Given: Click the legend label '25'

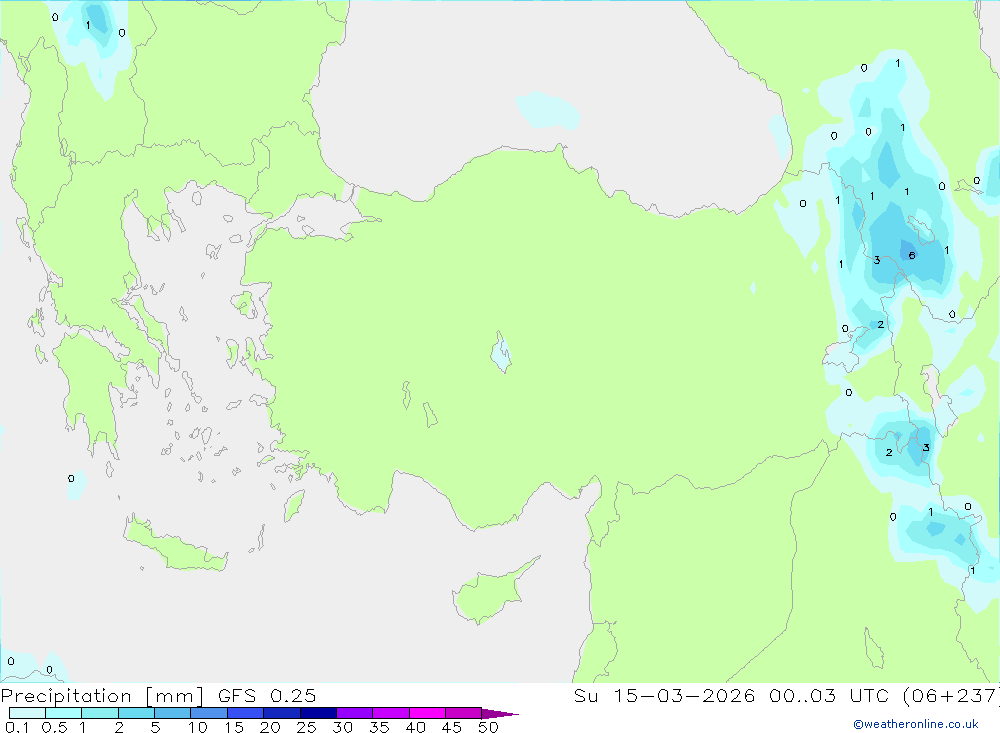Looking at the screenshot, I should click(307, 727).
